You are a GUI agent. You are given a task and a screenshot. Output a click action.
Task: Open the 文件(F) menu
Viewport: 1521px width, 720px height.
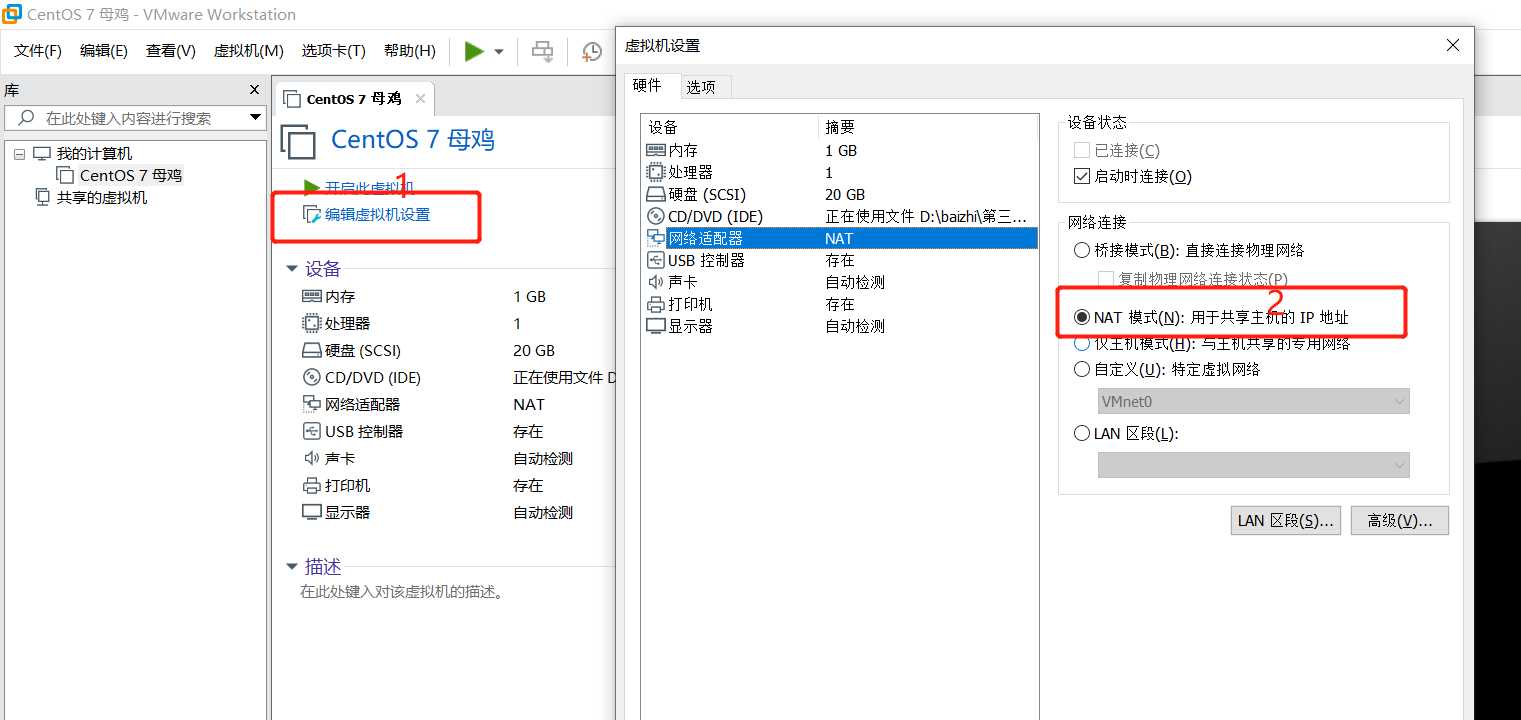[38, 51]
